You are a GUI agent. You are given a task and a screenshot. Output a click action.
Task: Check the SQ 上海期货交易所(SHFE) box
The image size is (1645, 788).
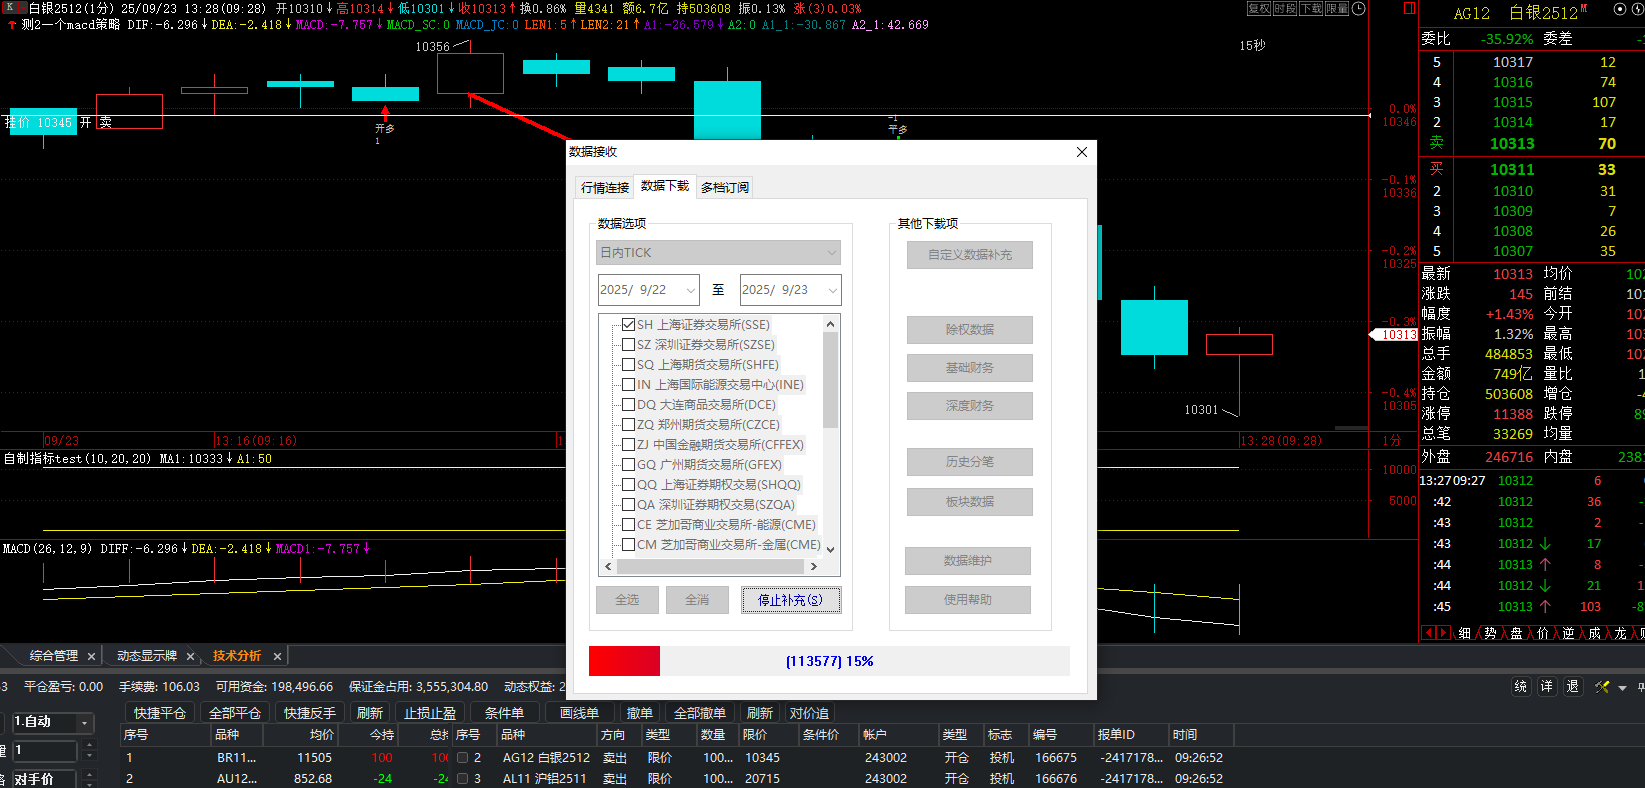click(629, 365)
